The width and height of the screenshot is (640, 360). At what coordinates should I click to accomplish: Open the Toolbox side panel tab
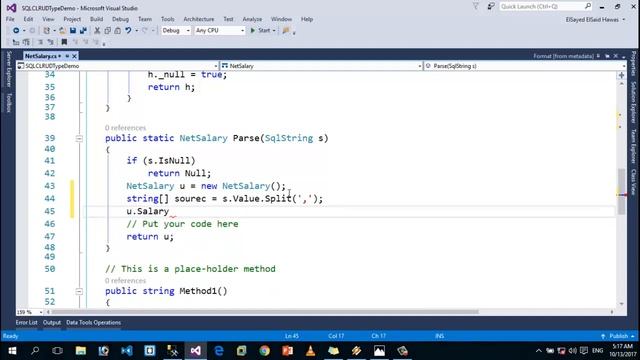9,102
